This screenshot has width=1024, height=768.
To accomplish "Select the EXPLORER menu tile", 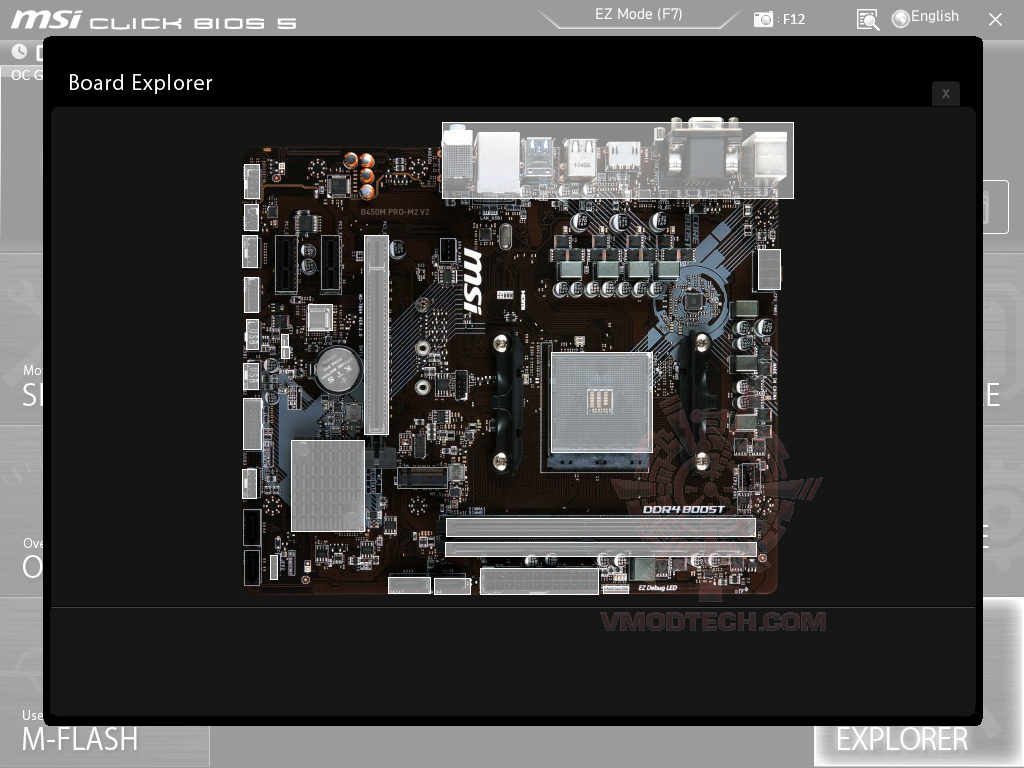I will (x=899, y=739).
